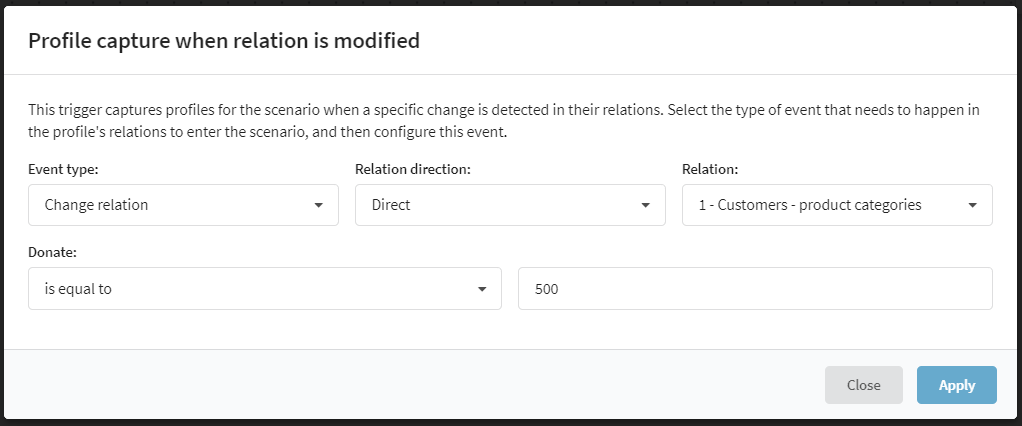Click the 'Relation direction:' field label

point(413,169)
